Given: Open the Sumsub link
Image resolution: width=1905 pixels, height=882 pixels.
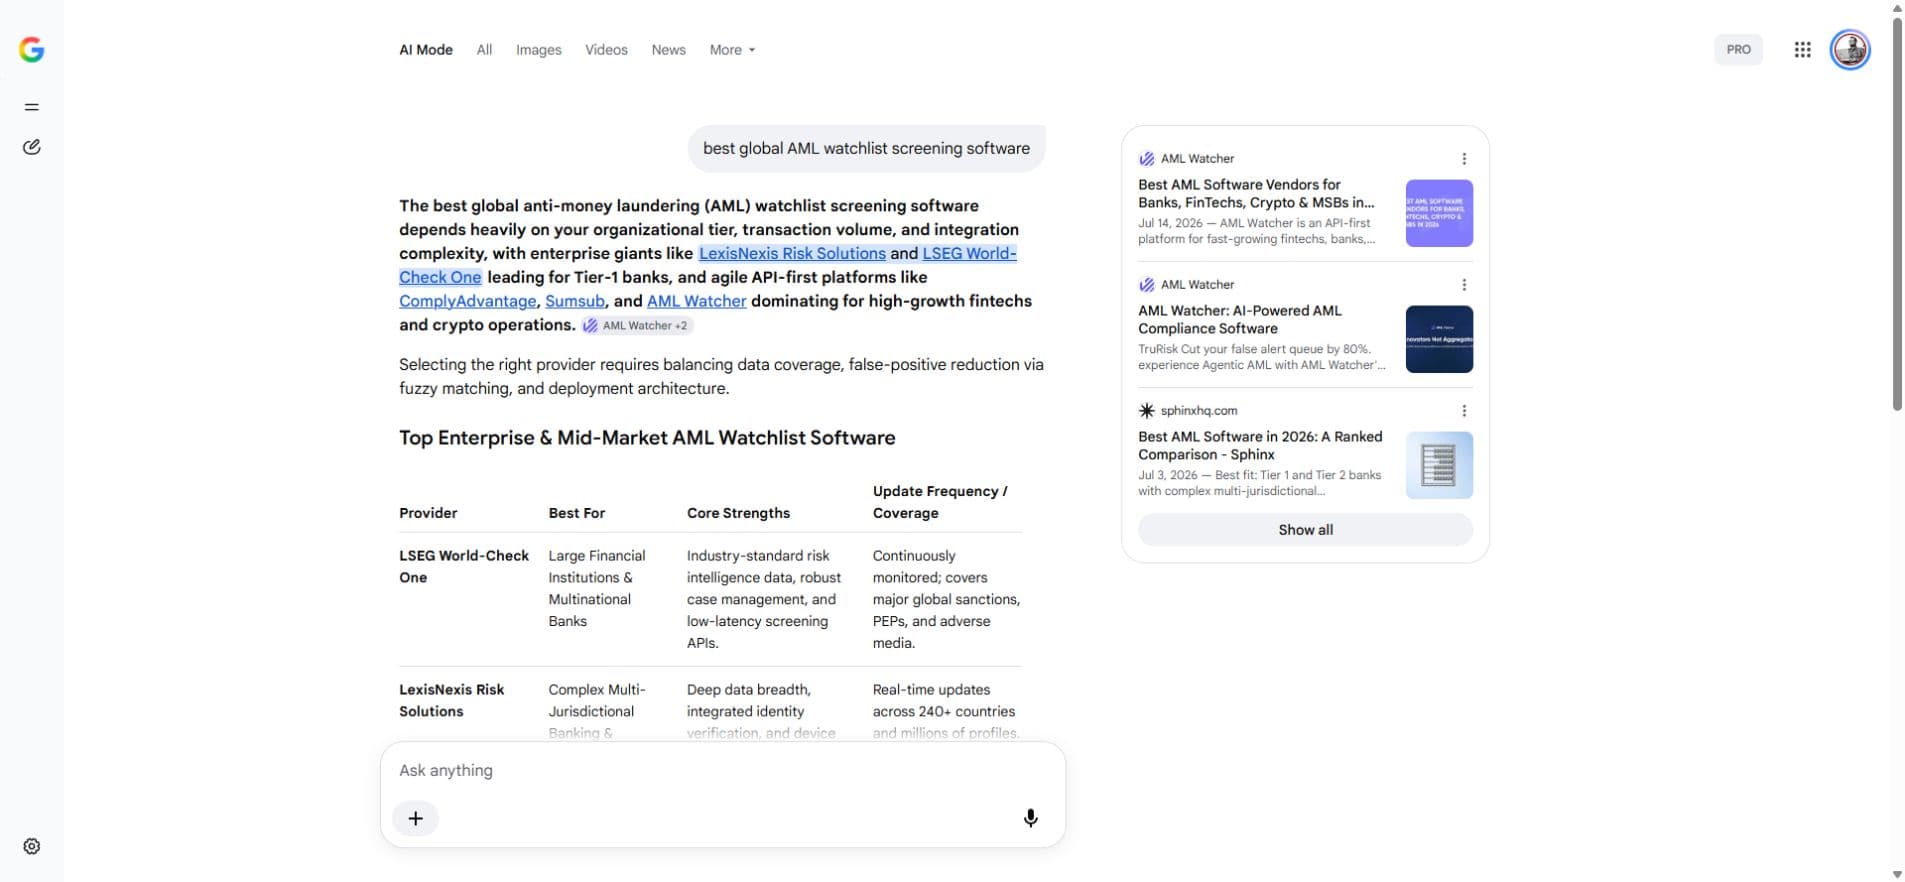Looking at the screenshot, I should pos(575,301).
